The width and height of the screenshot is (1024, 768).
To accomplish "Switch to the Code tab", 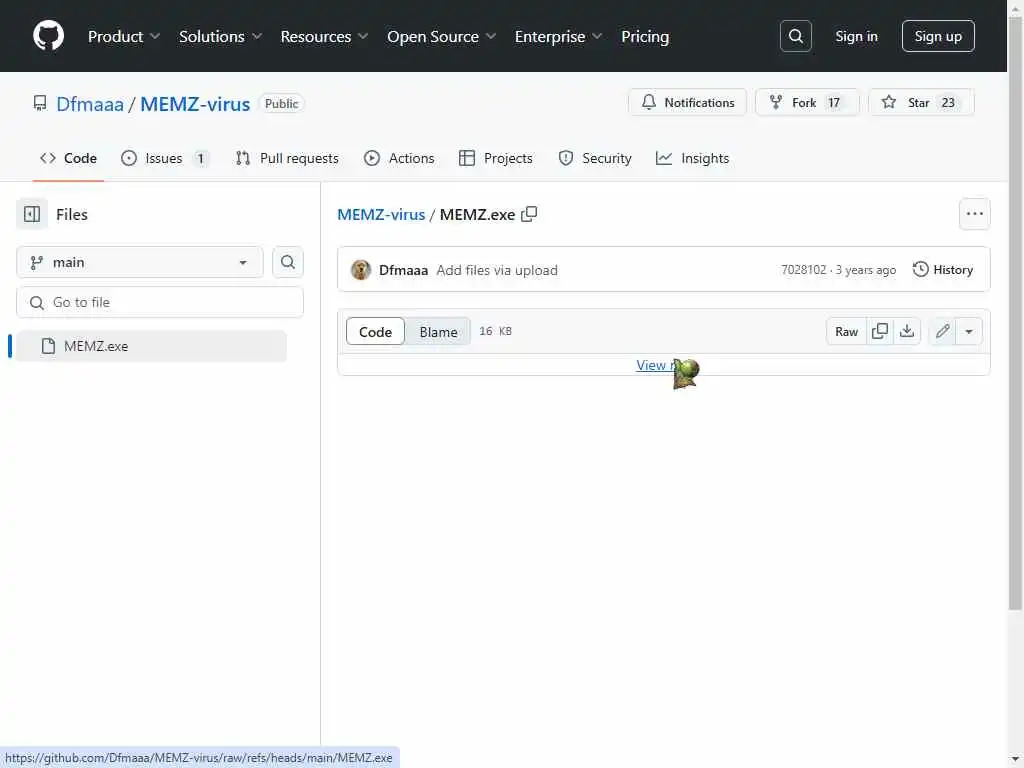I will pyautogui.click(x=68, y=158).
